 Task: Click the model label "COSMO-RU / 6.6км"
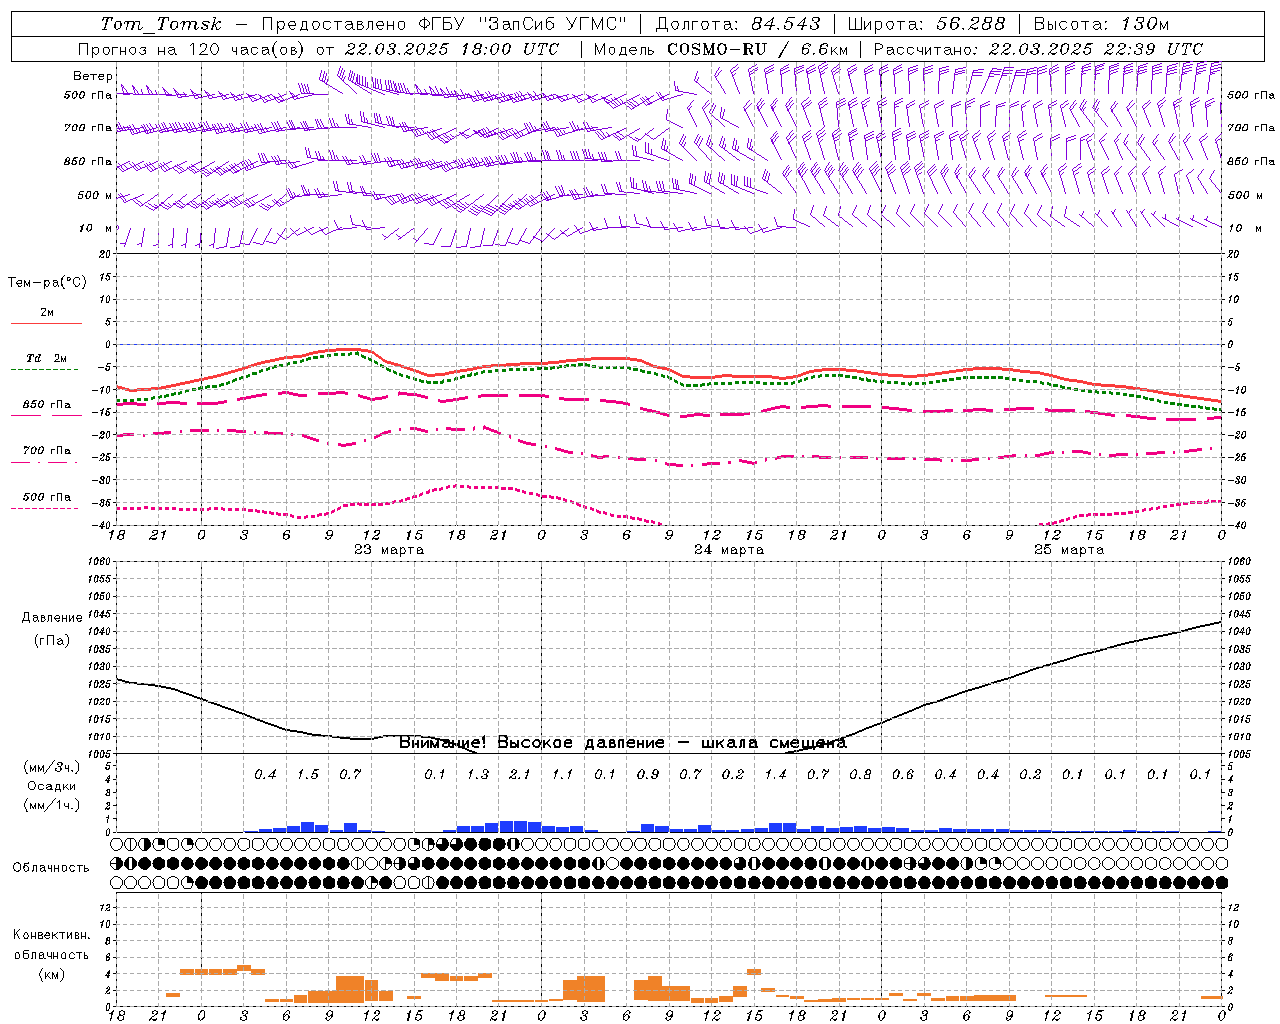coord(758,49)
